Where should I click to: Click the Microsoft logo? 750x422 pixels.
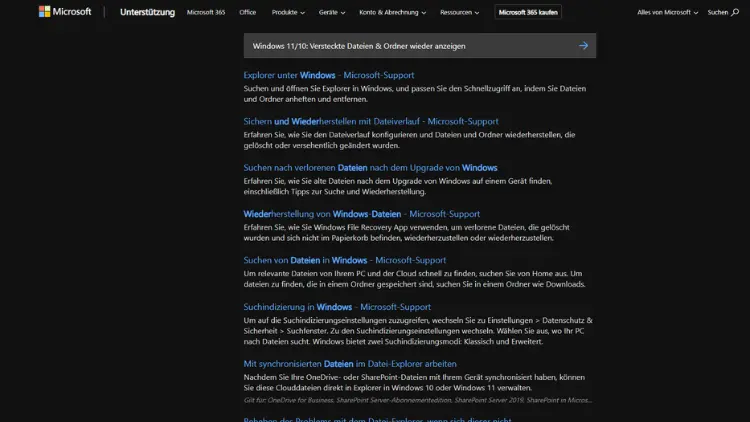[65, 11]
